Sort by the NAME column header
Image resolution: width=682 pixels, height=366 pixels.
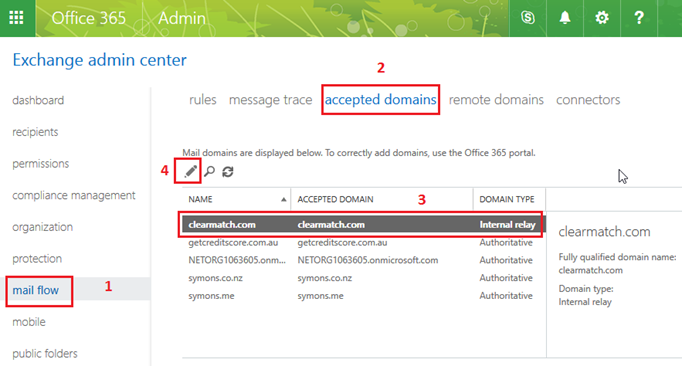click(237, 199)
